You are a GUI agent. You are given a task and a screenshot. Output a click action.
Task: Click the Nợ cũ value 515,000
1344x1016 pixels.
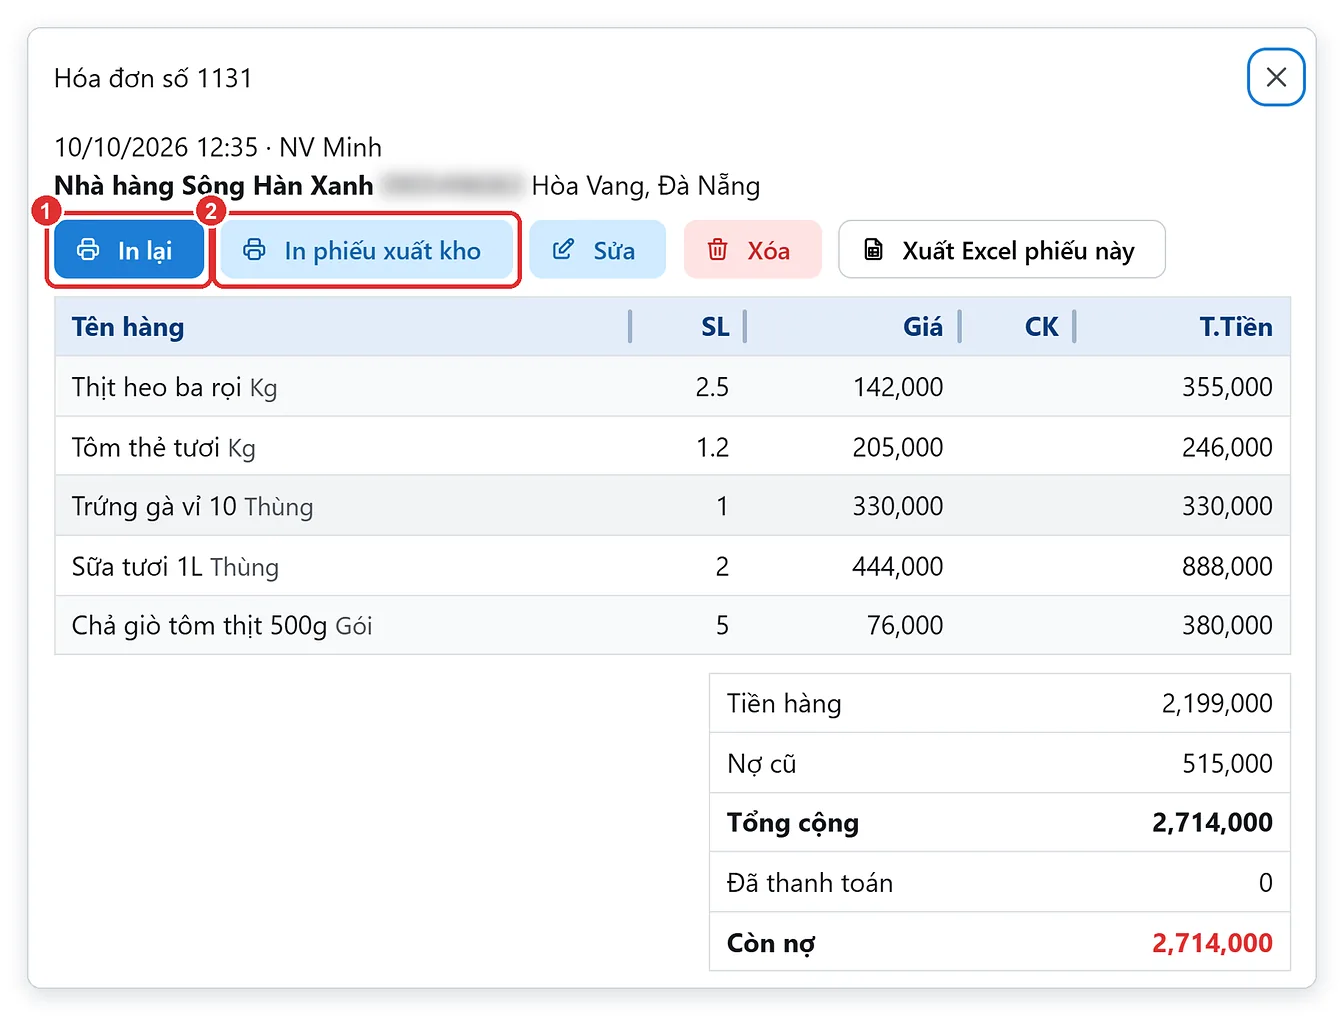[x=1227, y=763]
